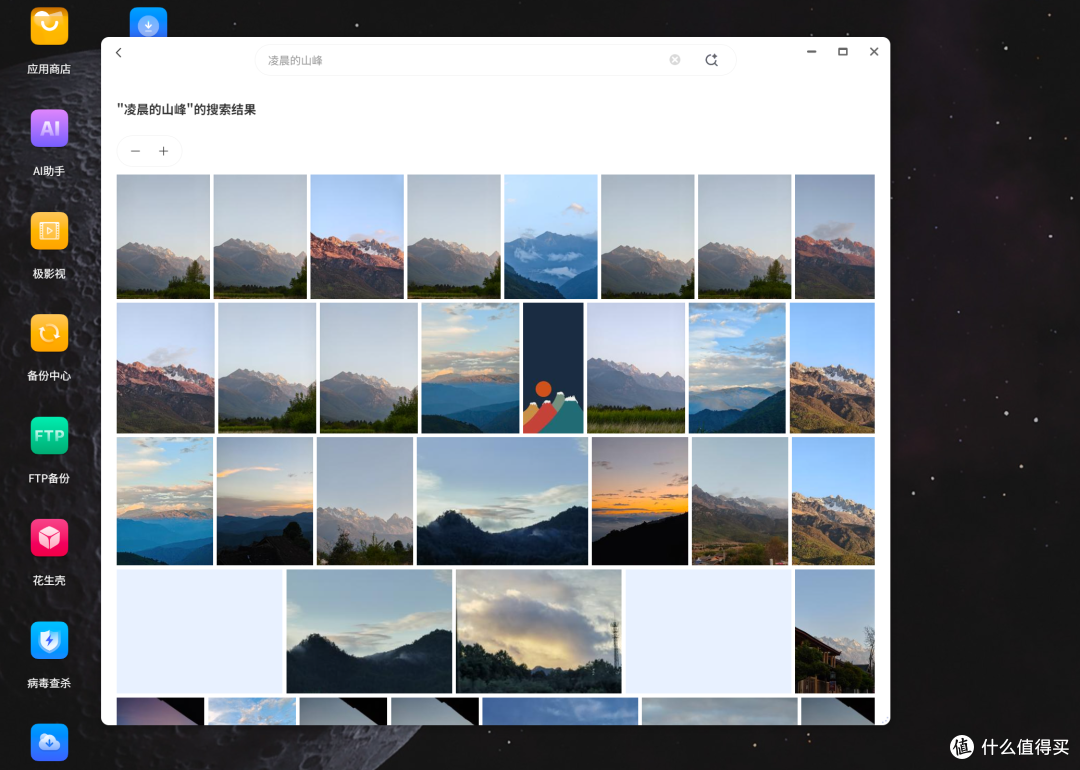Open the blue misty mountain photo in first row
1080x770 pixels.
550,236
